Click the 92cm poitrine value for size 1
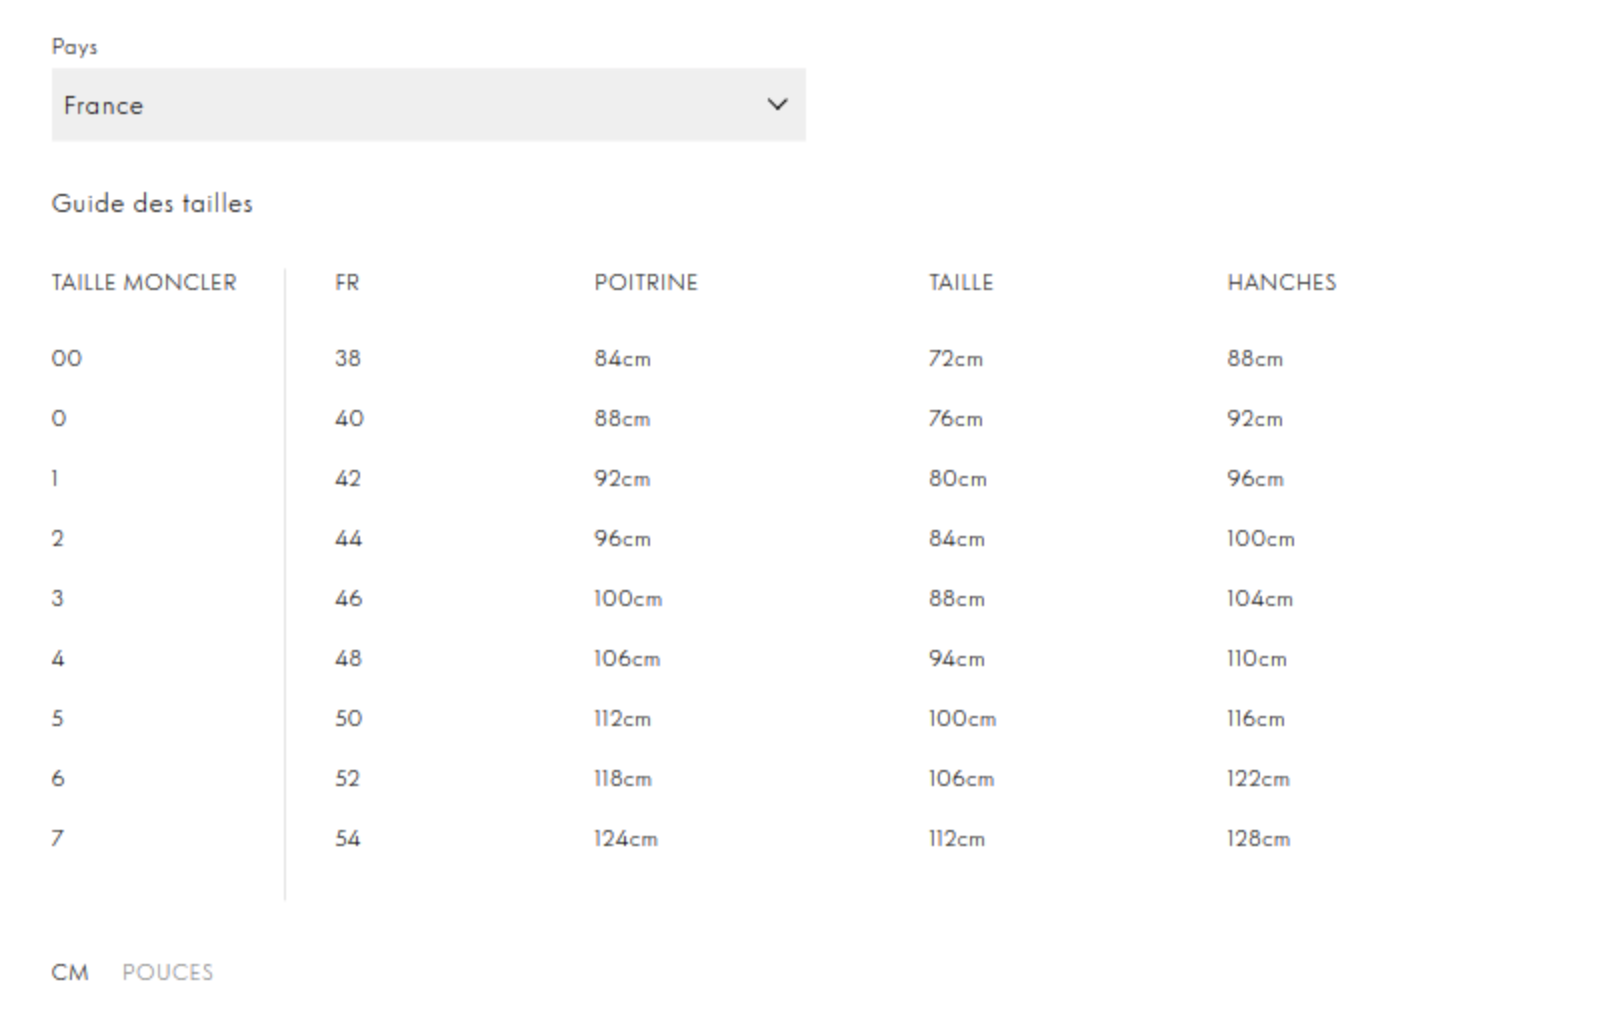Image resolution: width=1620 pixels, height=1024 pixels. 622,478
